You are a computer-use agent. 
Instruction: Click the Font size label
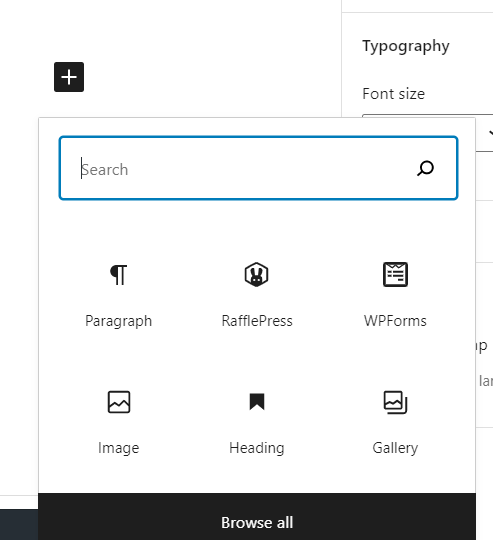pyautogui.click(x=394, y=94)
